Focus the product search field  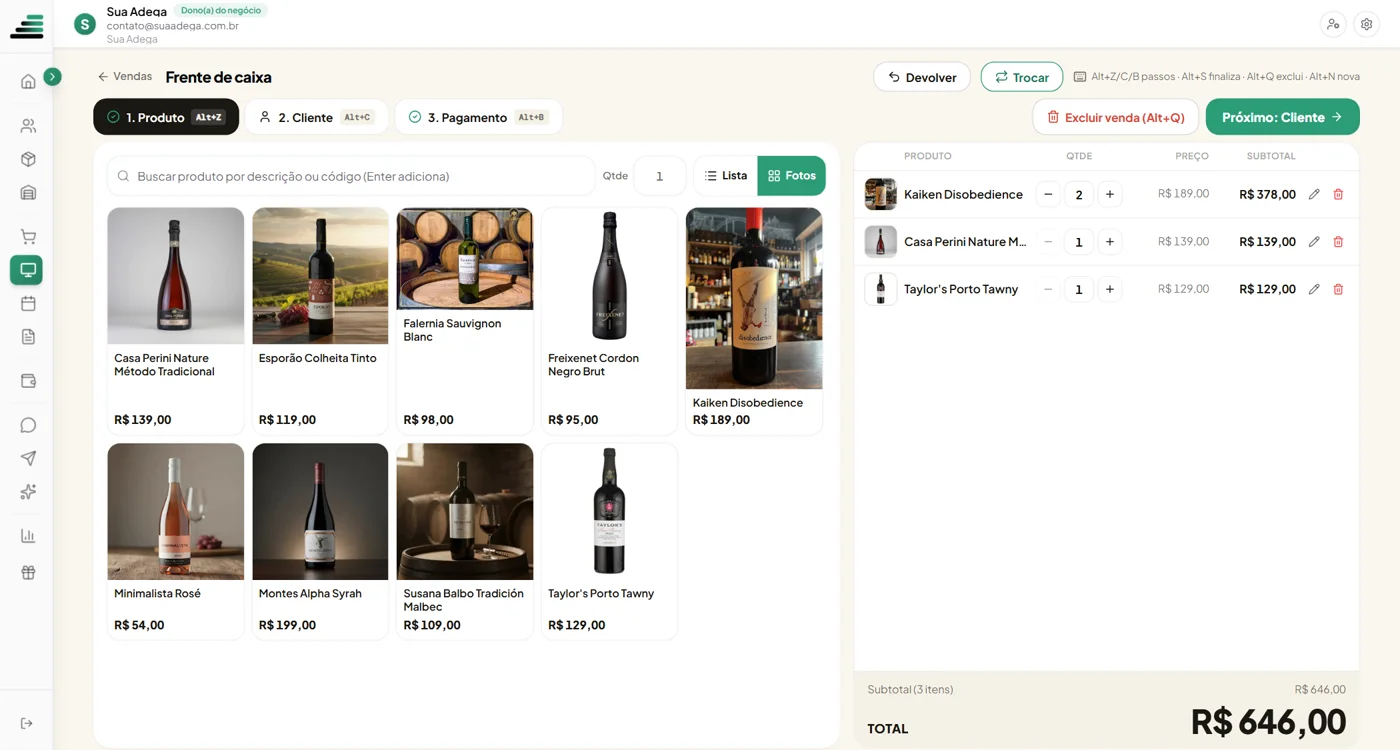[x=351, y=176]
